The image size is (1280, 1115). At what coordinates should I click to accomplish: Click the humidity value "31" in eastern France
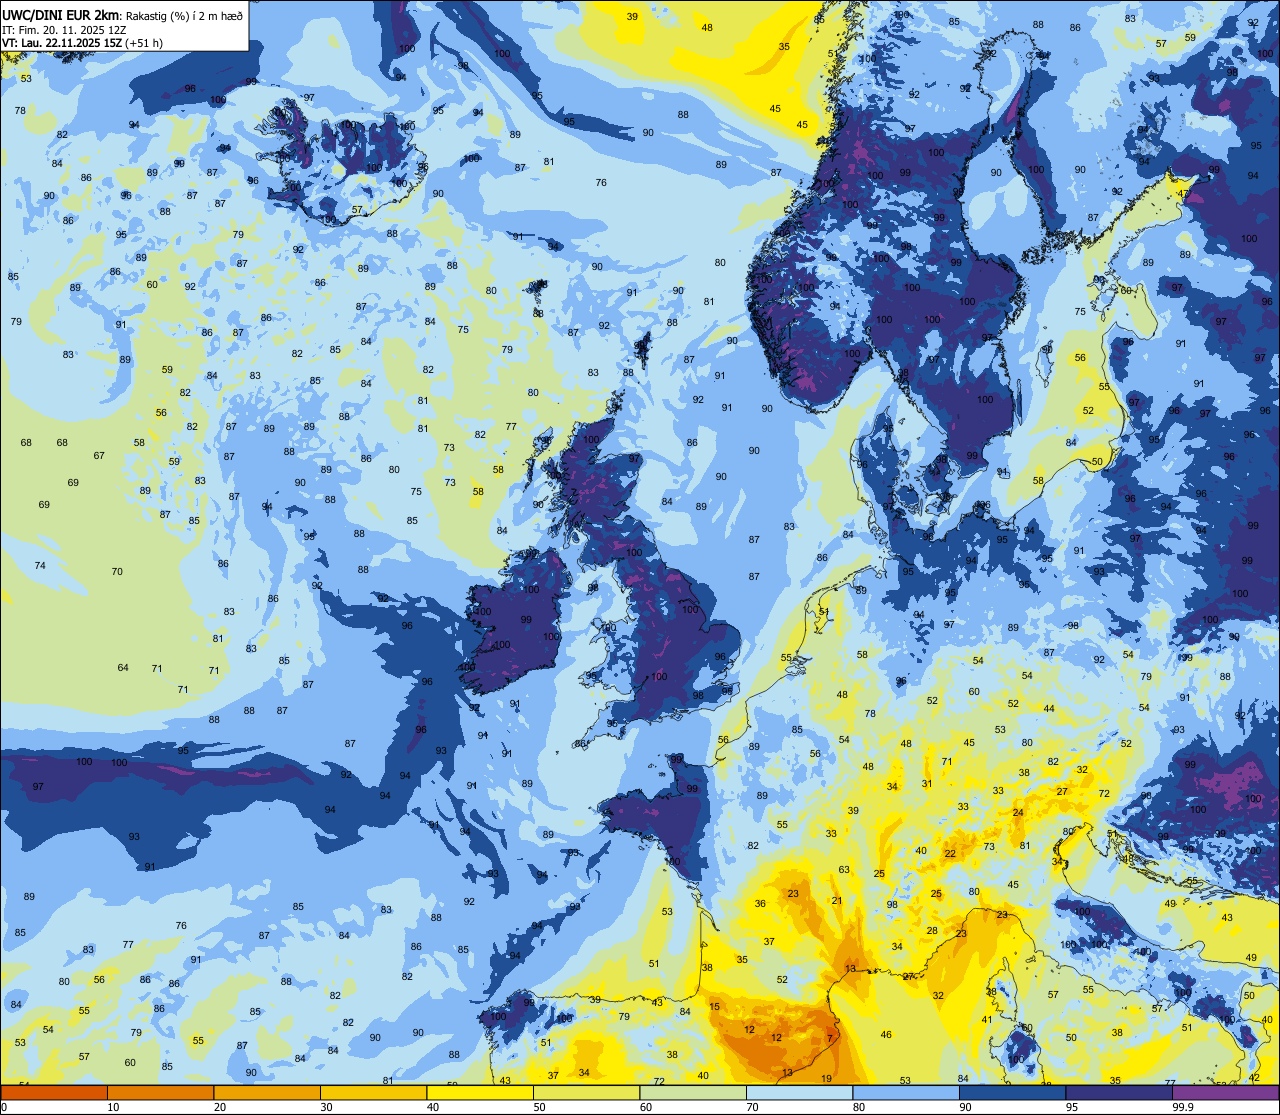click(927, 784)
